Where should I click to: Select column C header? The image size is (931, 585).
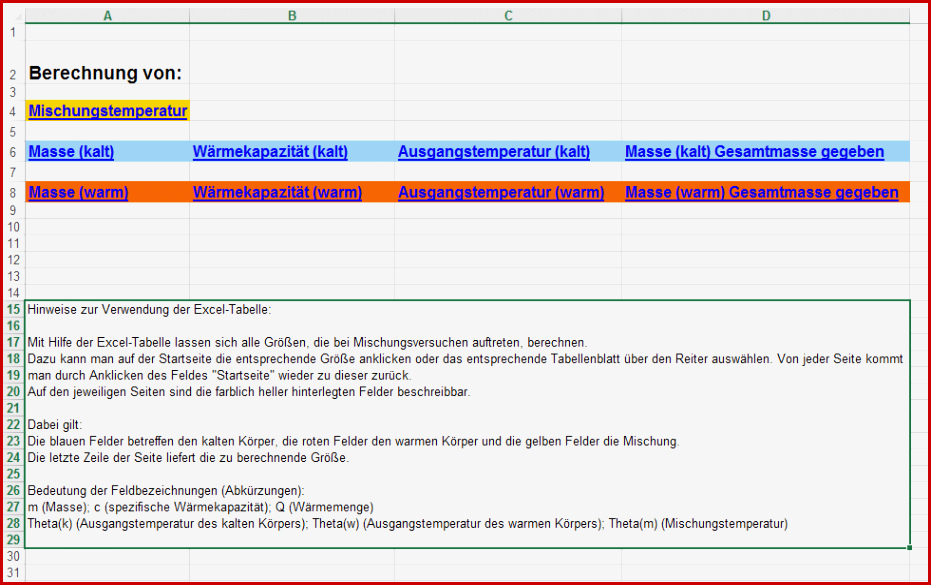tap(508, 16)
